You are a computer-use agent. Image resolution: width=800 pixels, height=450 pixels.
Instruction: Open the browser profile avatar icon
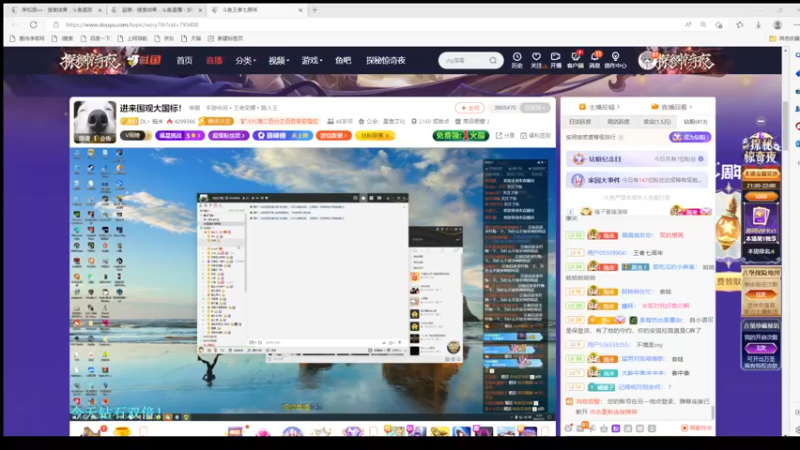778,24
